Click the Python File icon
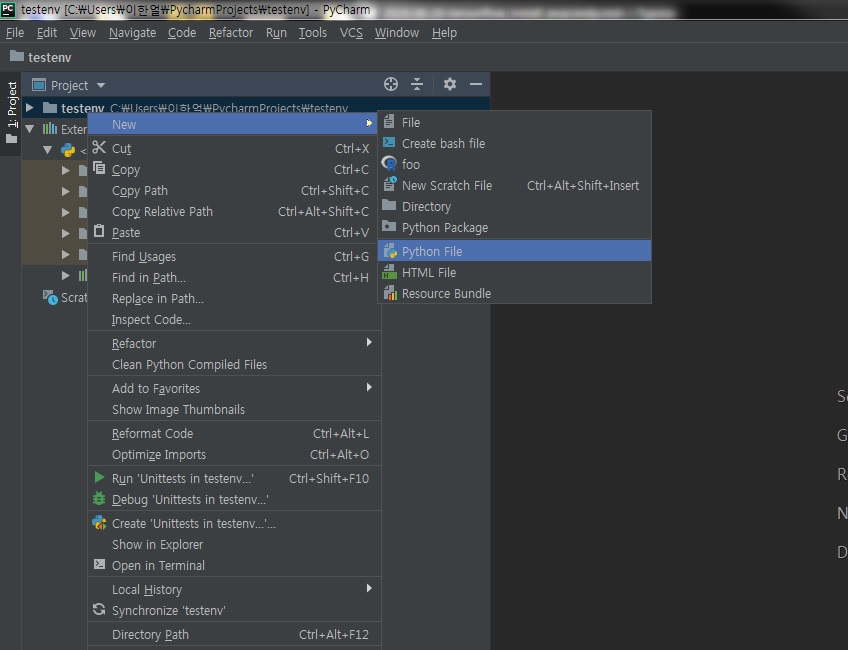Viewport: 848px width, 650px height. 389,251
